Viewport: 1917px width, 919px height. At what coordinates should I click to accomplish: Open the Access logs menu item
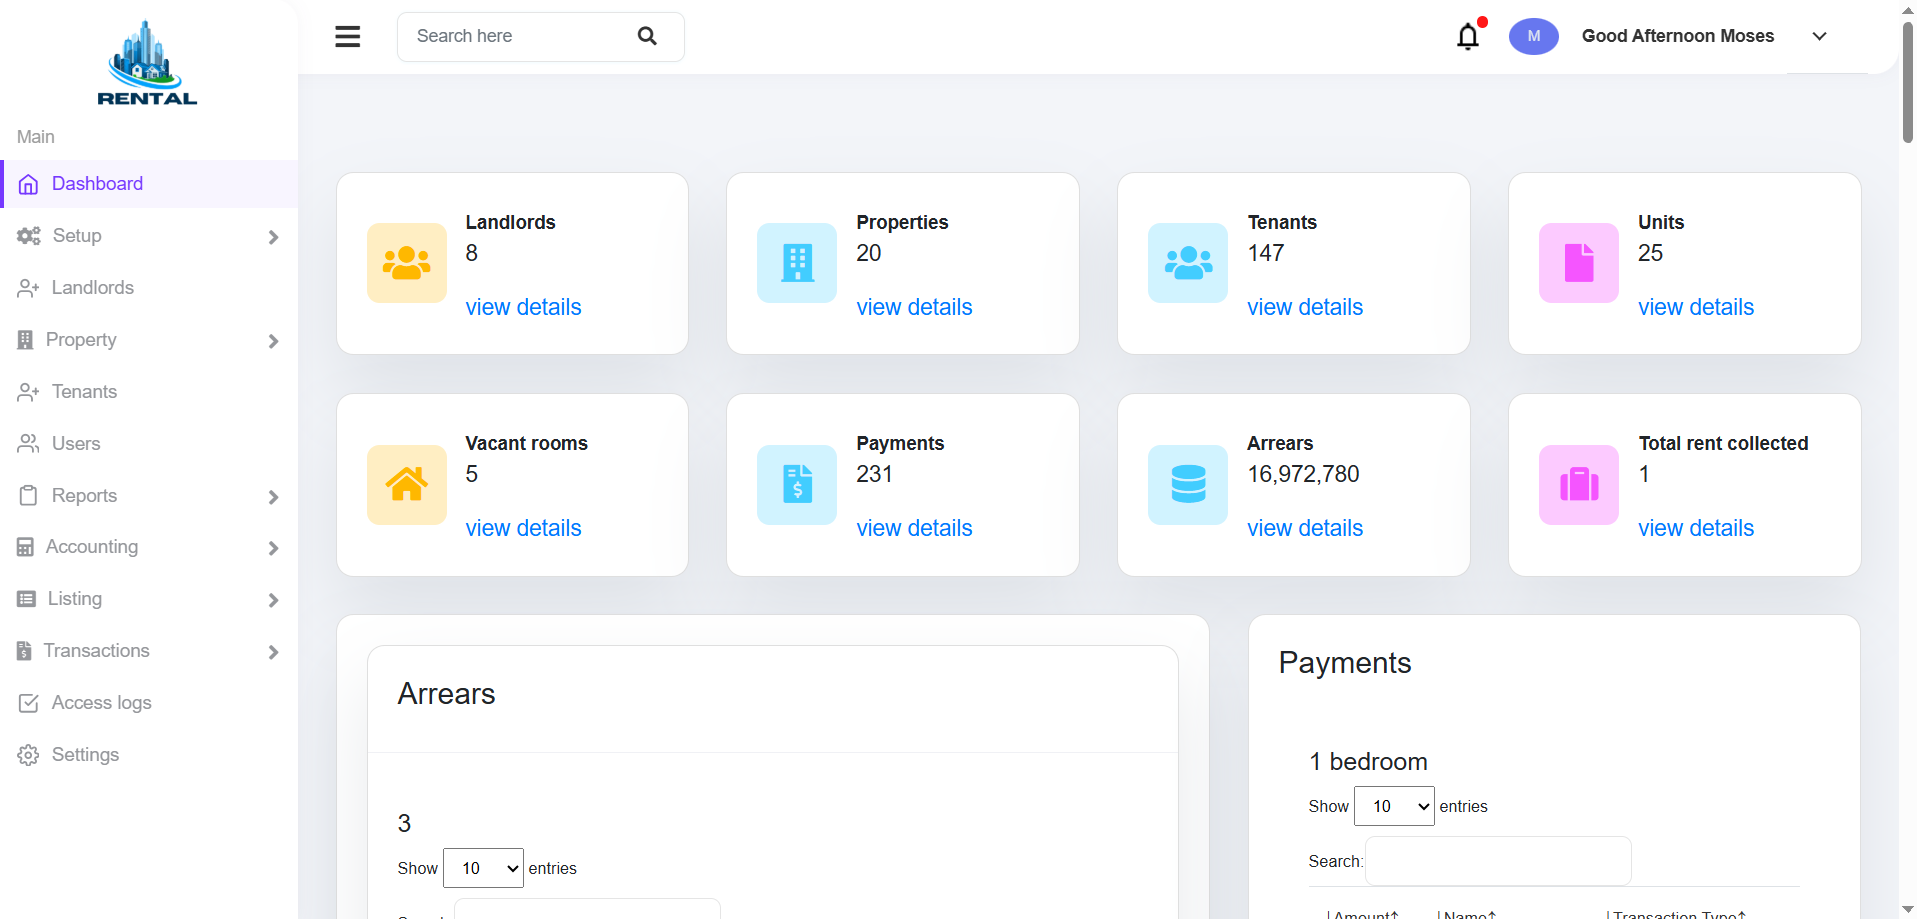149,703
